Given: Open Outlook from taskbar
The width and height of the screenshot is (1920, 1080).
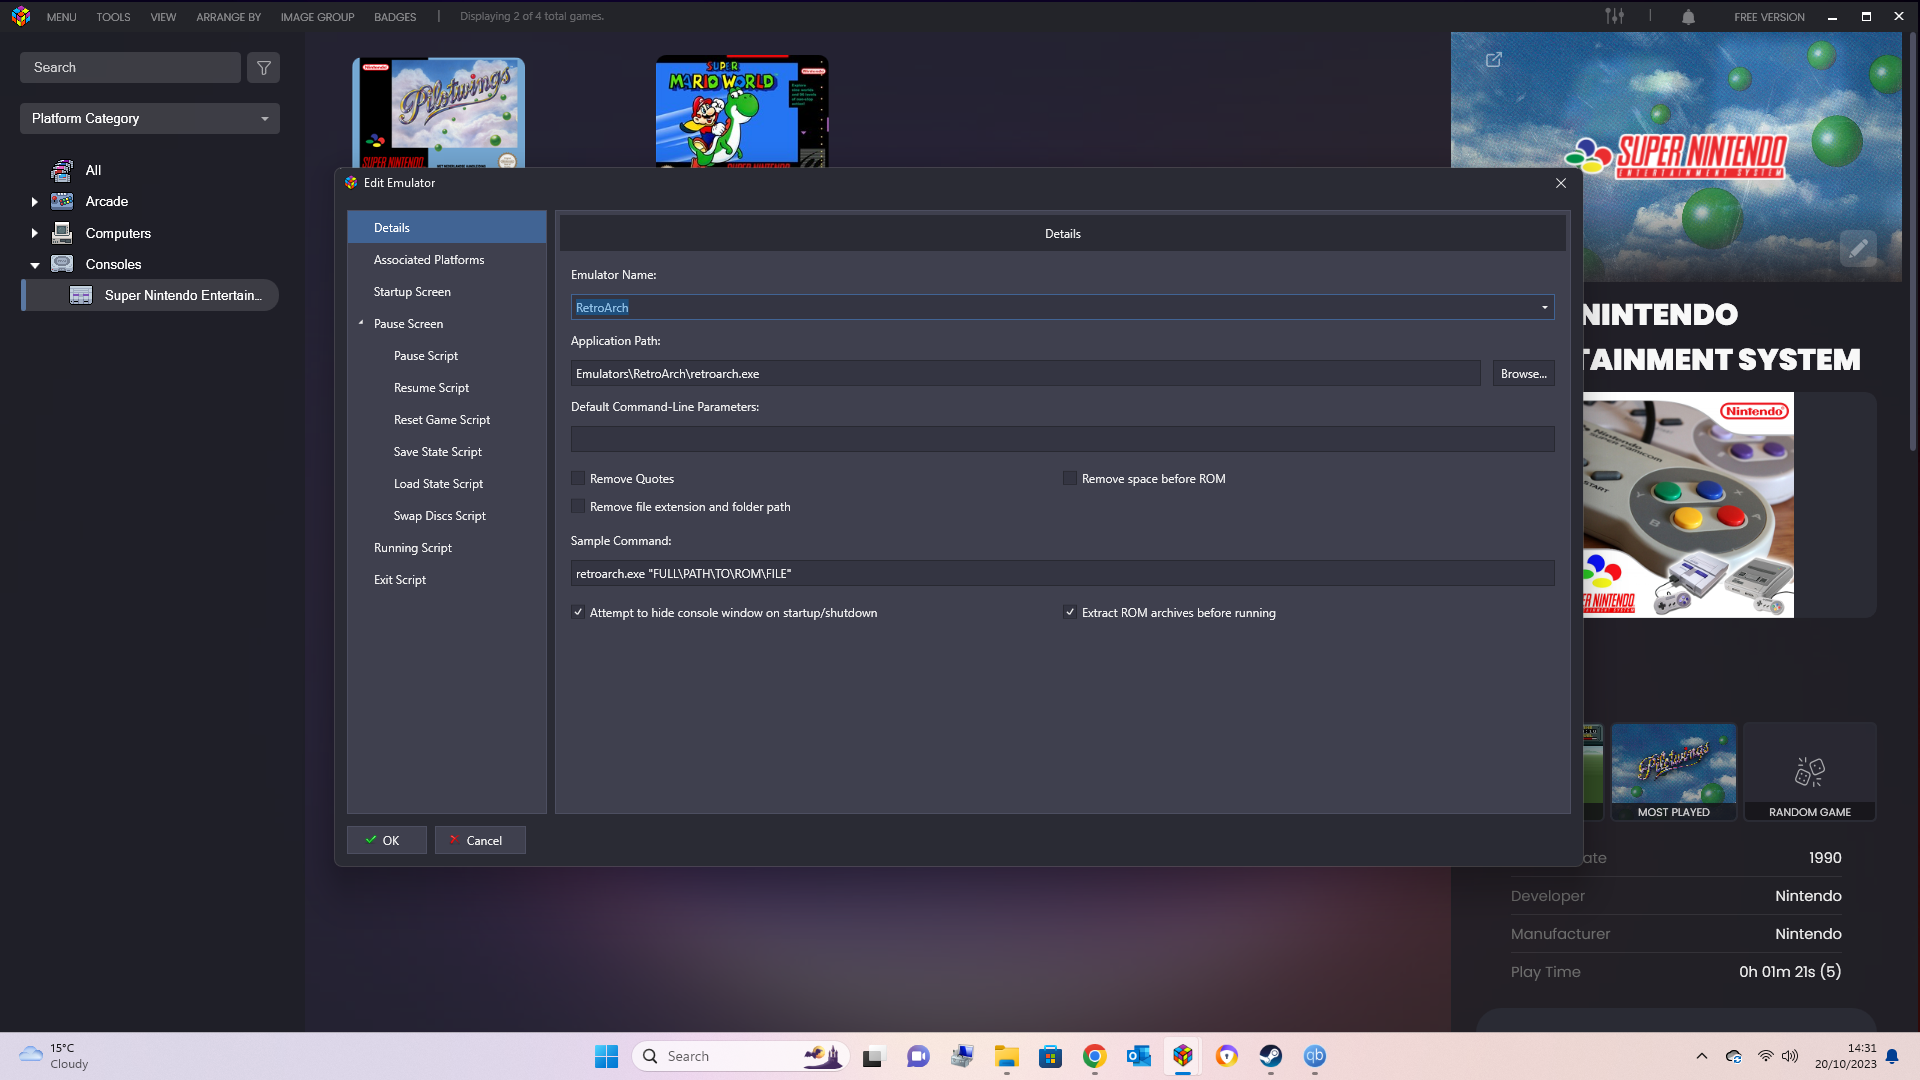Looking at the screenshot, I should click(1138, 1056).
